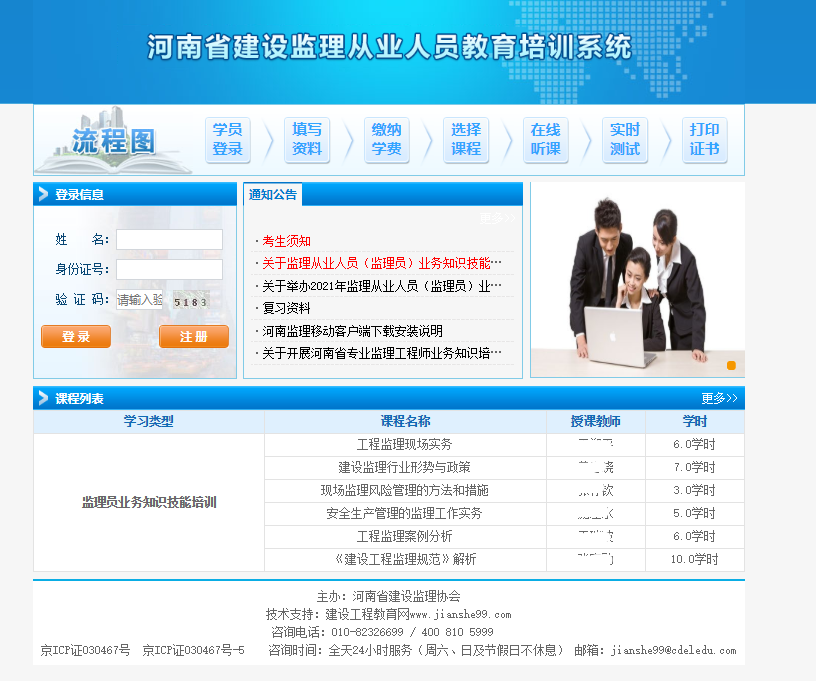Image resolution: width=816 pixels, height=681 pixels.
Task: Switch to the 通知公告 tab
Action: tap(273, 195)
